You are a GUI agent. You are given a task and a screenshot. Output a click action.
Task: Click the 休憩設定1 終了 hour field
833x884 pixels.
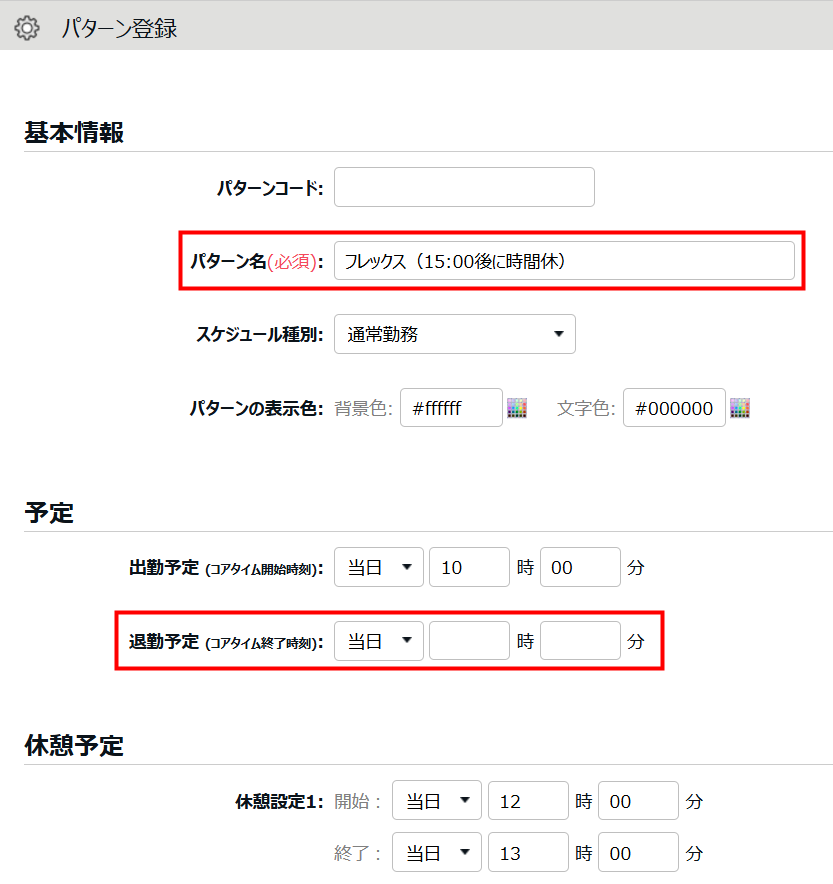coord(528,853)
